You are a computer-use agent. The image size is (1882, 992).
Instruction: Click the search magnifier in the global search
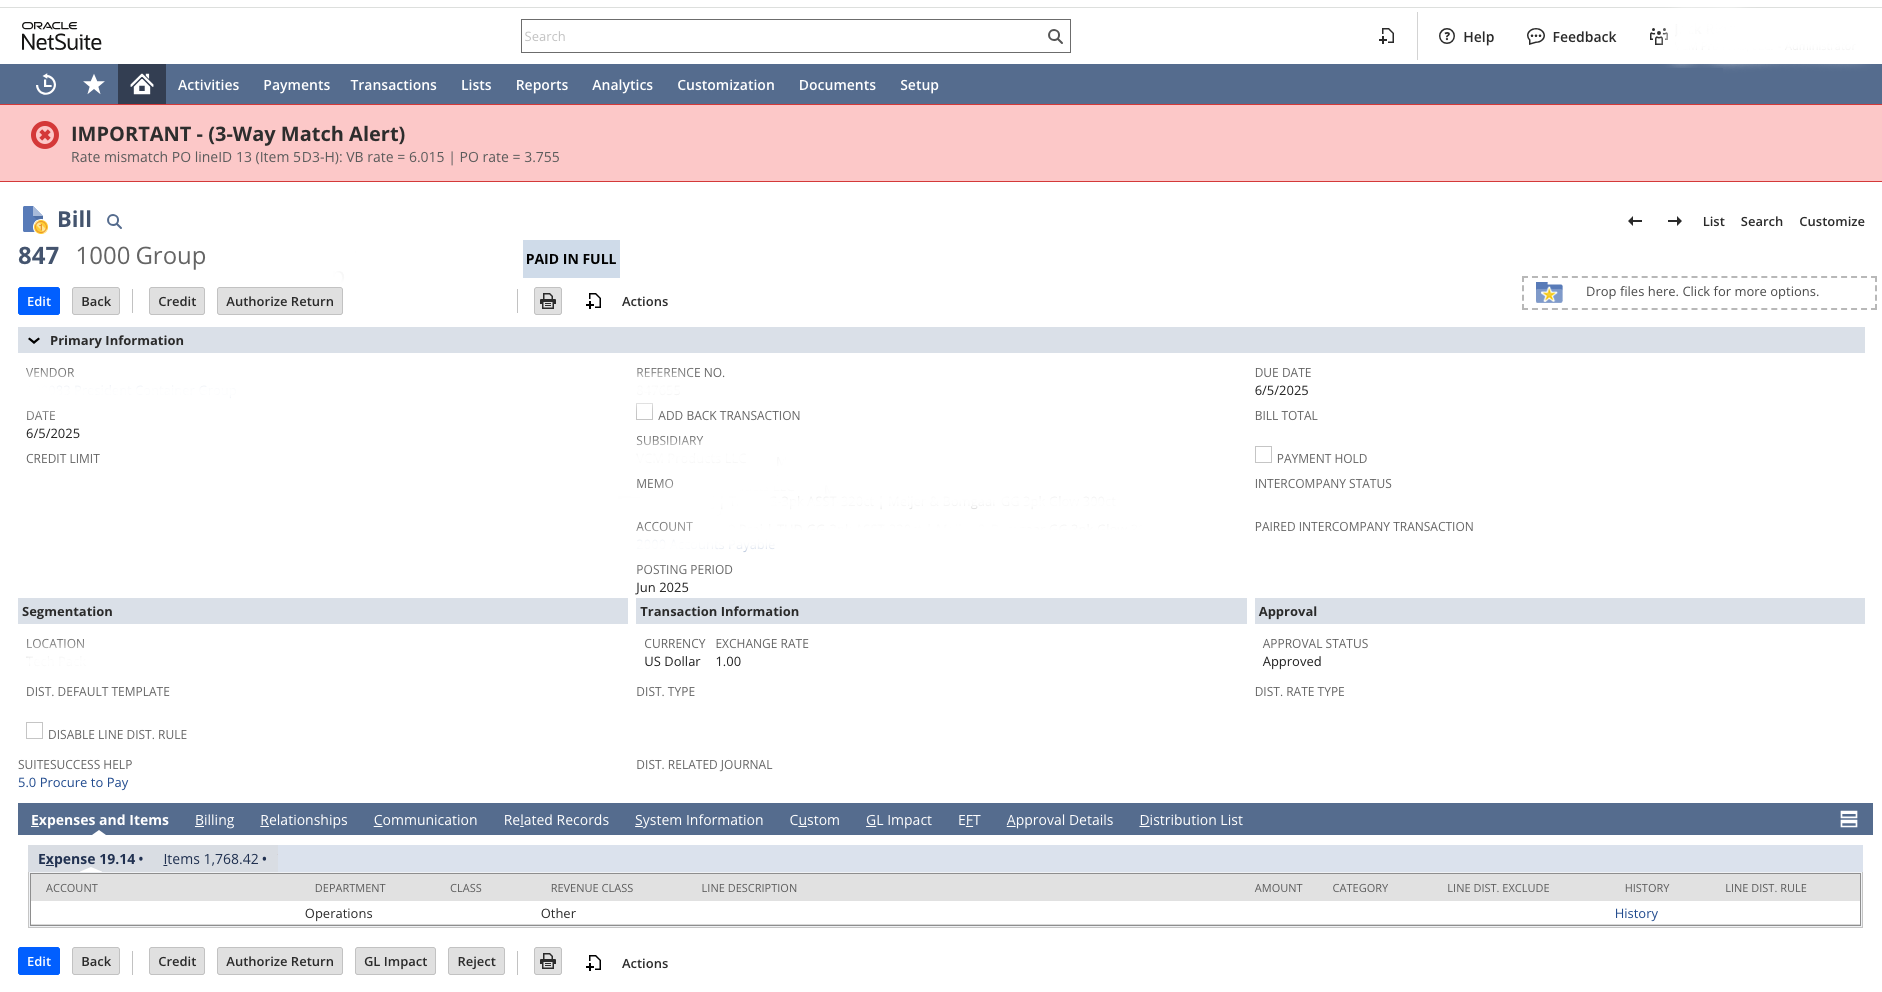point(1055,37)
